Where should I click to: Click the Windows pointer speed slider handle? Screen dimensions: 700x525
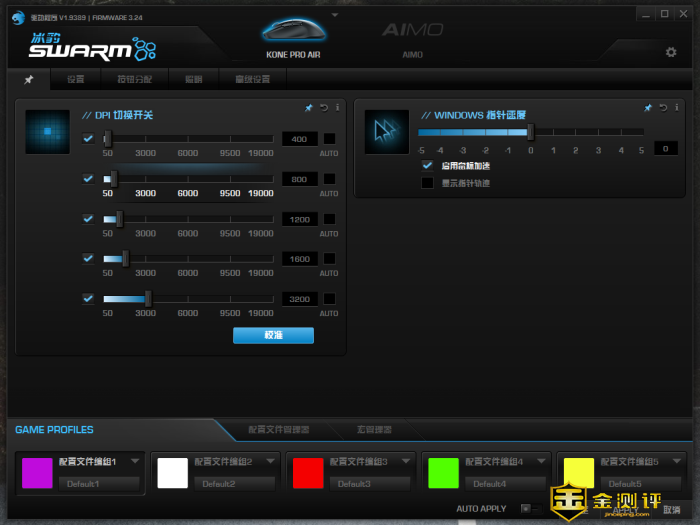point(530,131)
